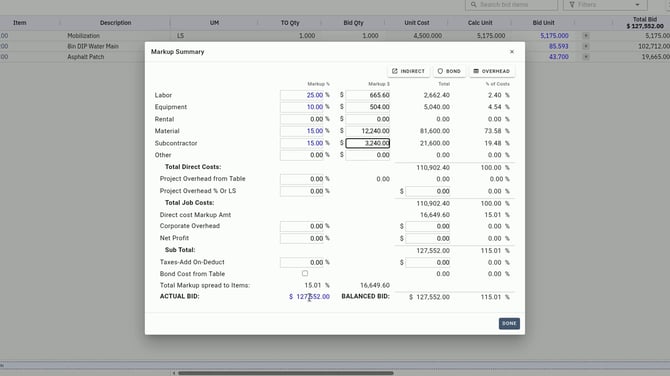This screenshot has width=670, height=376.
Task: Edit Net Profit percent field
Action: click(x=302, y=238)
